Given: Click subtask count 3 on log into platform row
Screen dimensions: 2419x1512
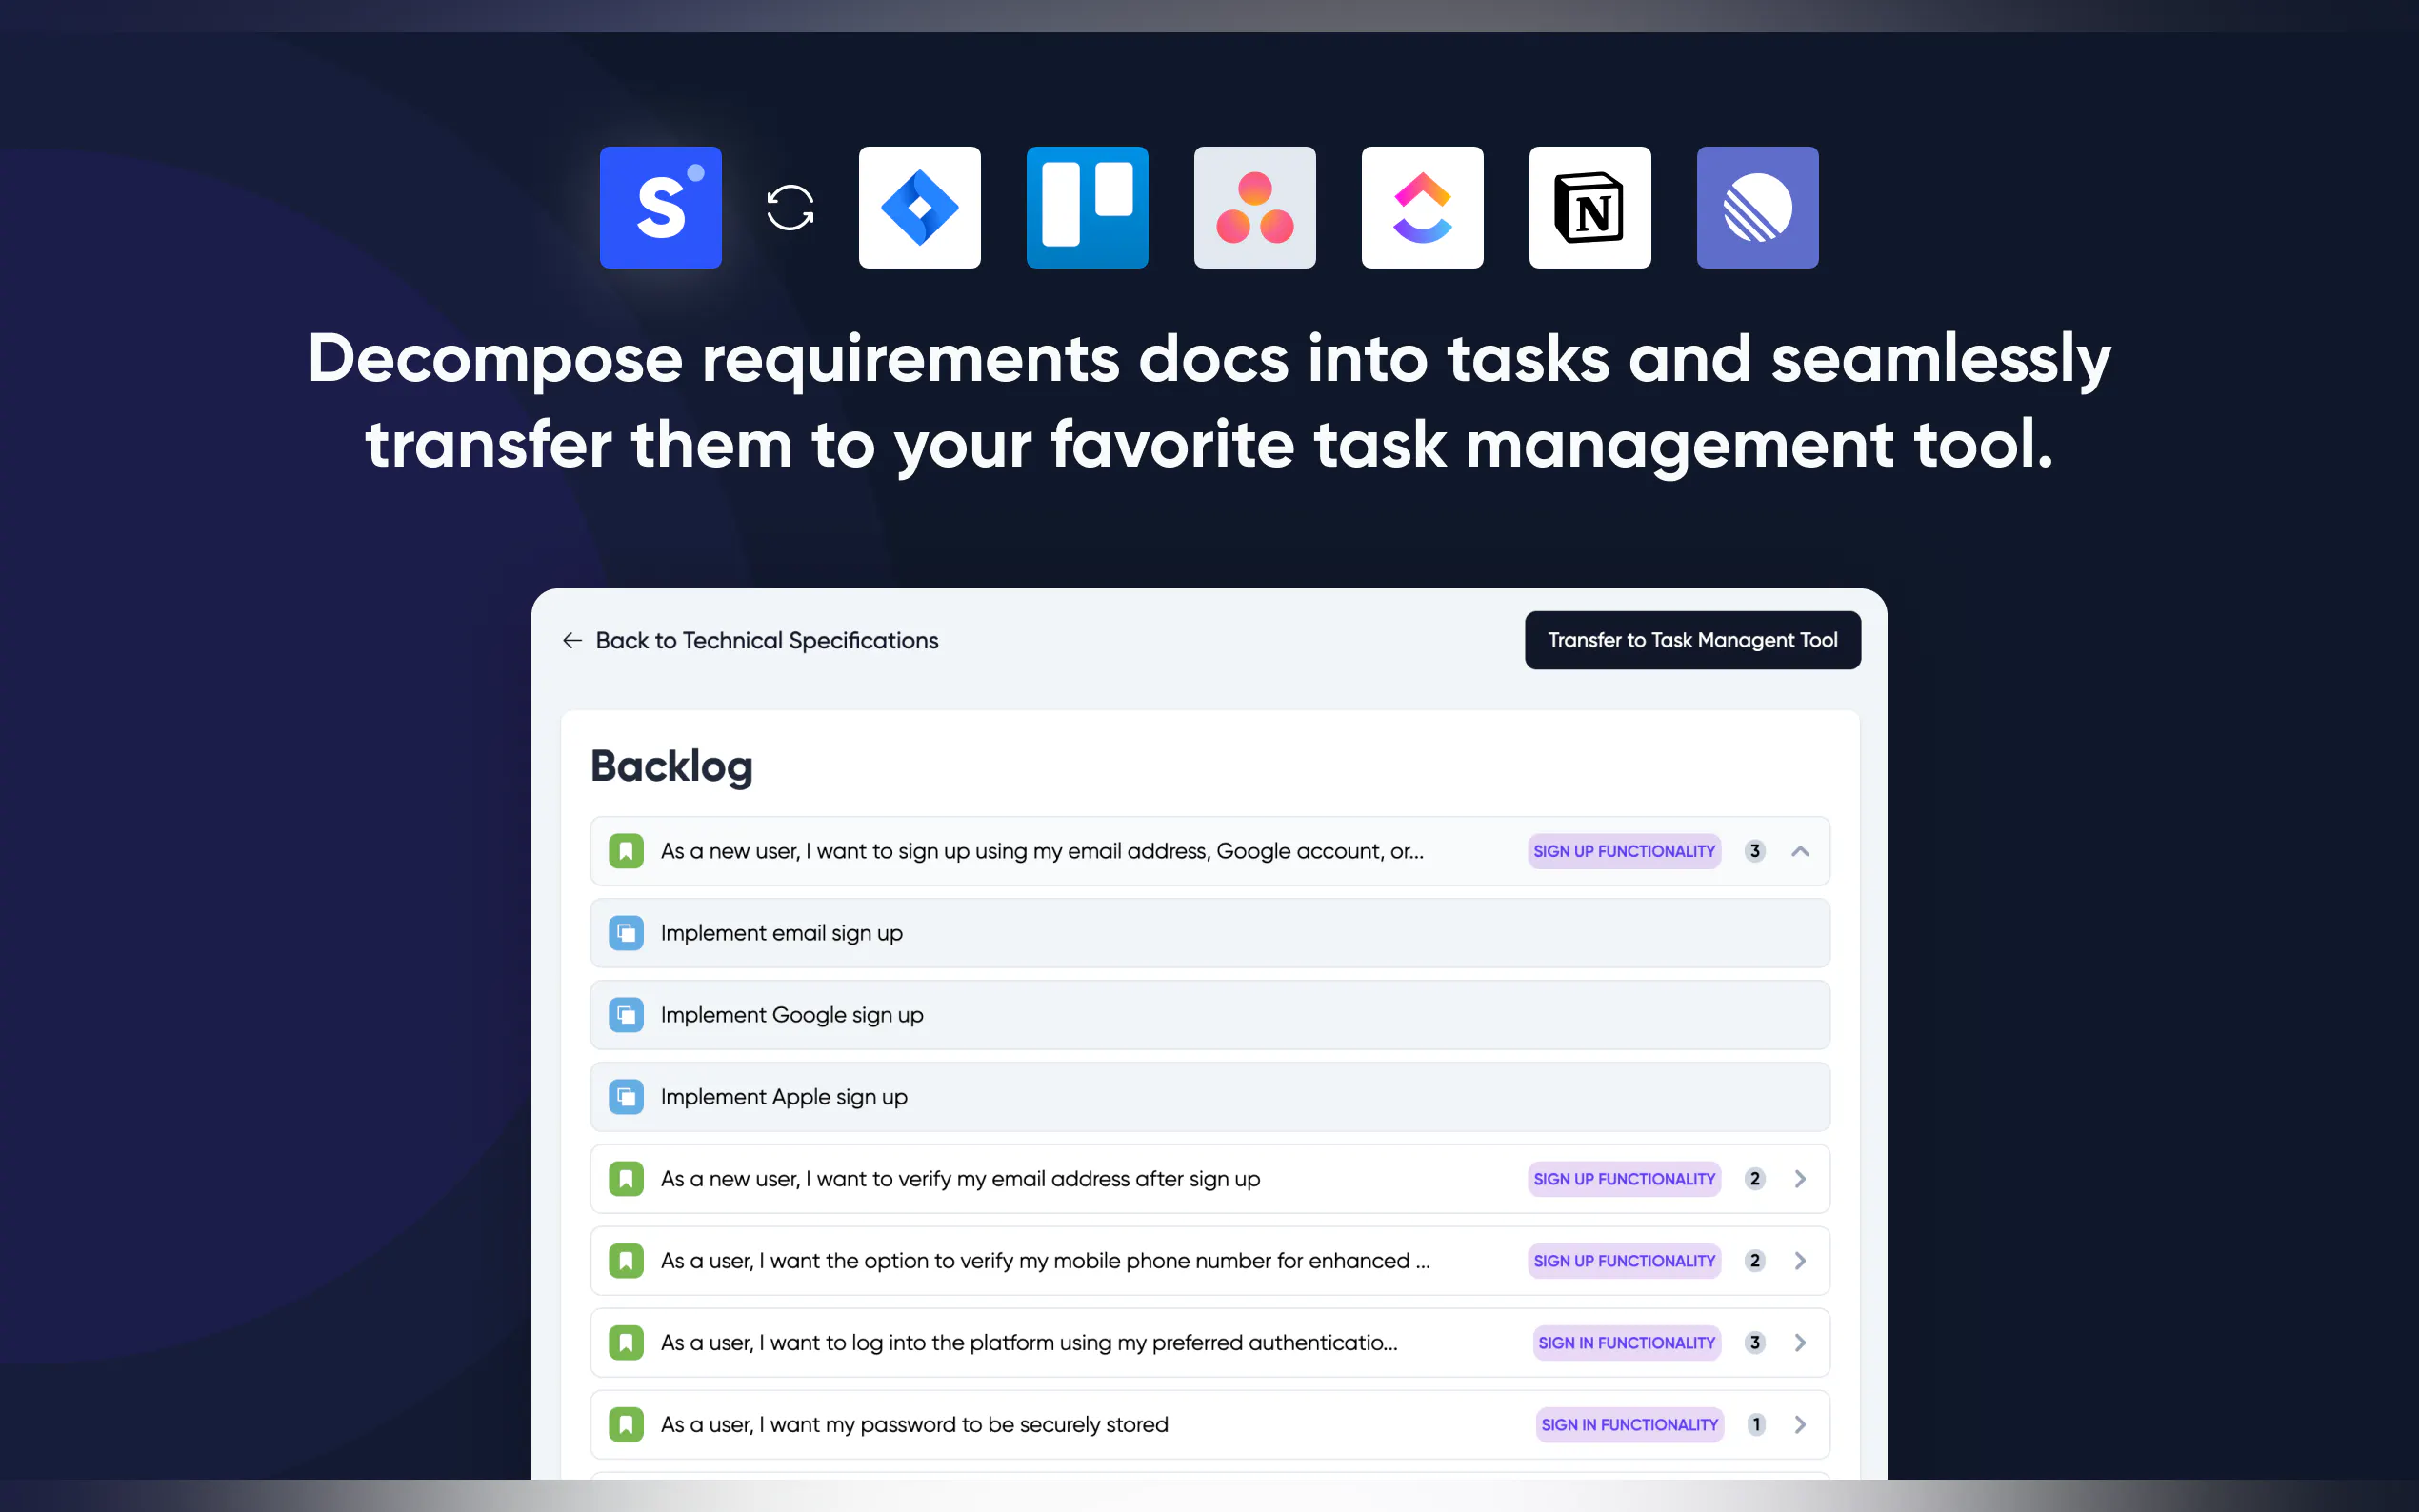Looking at the screenshot, I should point(1754,1343).
